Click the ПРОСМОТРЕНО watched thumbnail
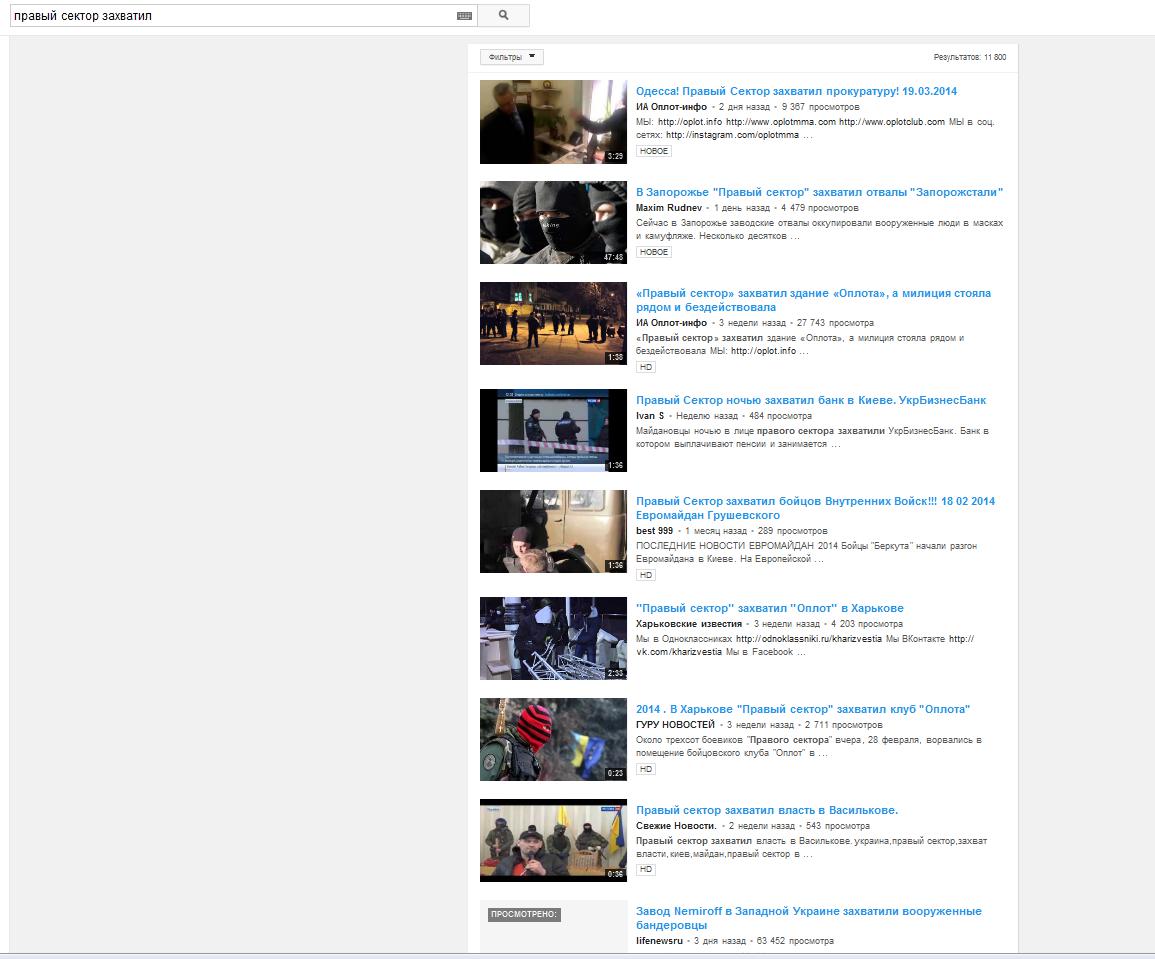The height and width of the screenshot is (959, 1155). coord(553,927)
